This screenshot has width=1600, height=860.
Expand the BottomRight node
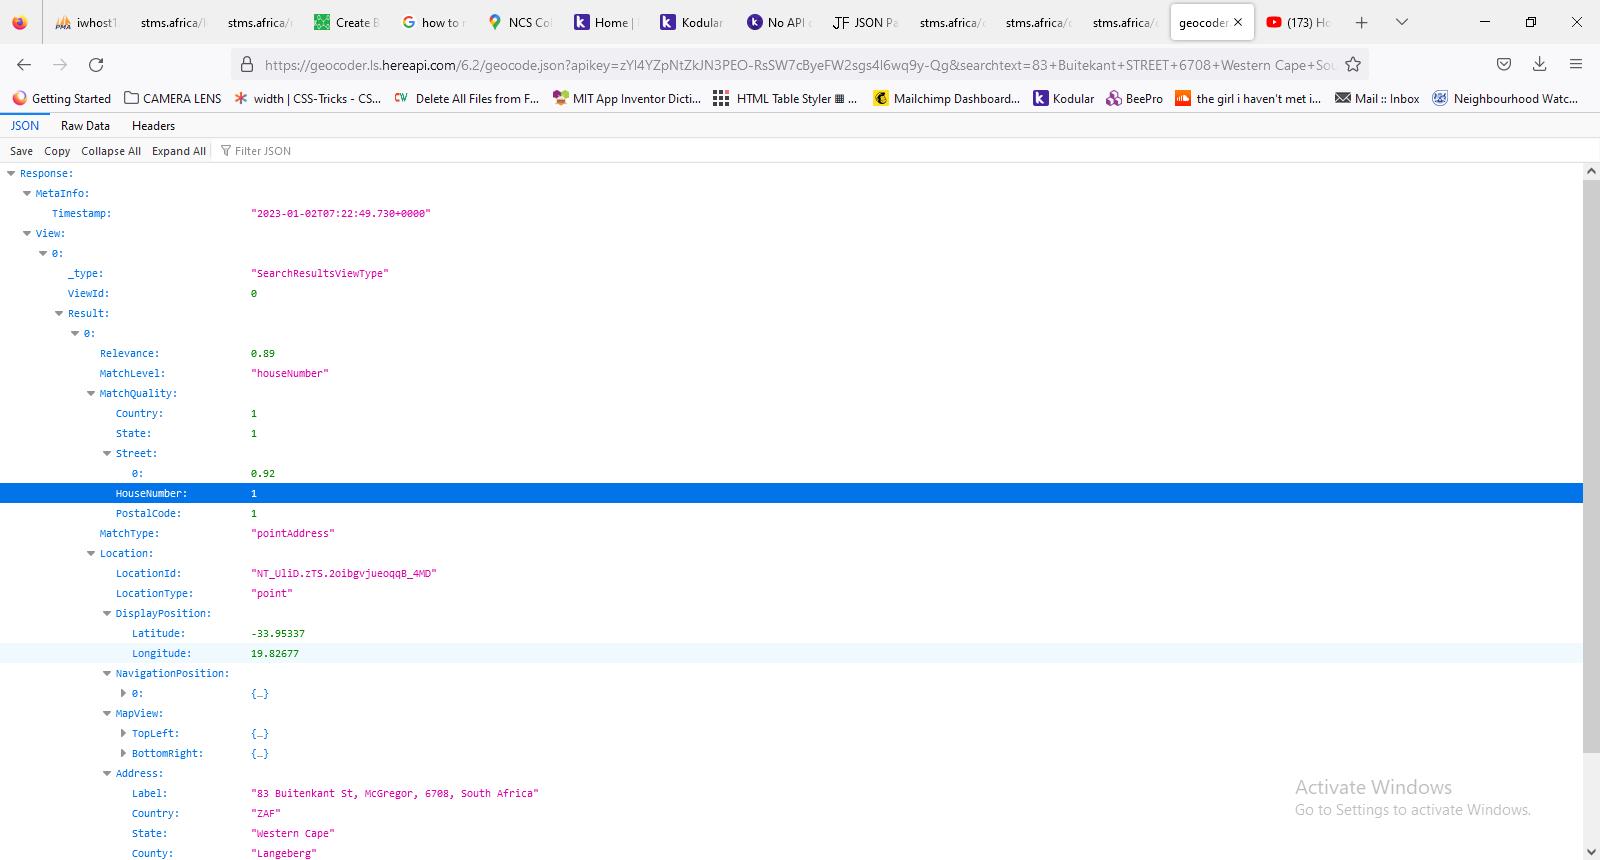coord(123,754)
